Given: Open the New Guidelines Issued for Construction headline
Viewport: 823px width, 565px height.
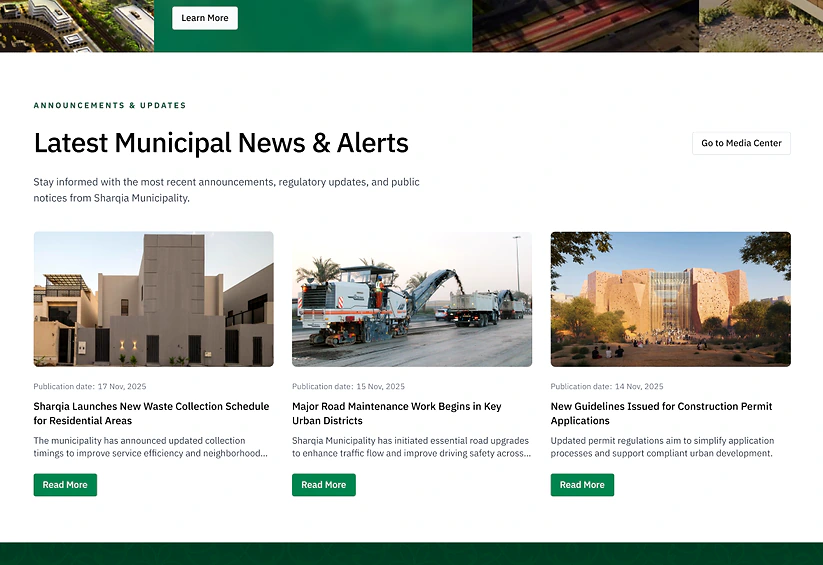Looking at the screenshot, I should coord(661,413).
